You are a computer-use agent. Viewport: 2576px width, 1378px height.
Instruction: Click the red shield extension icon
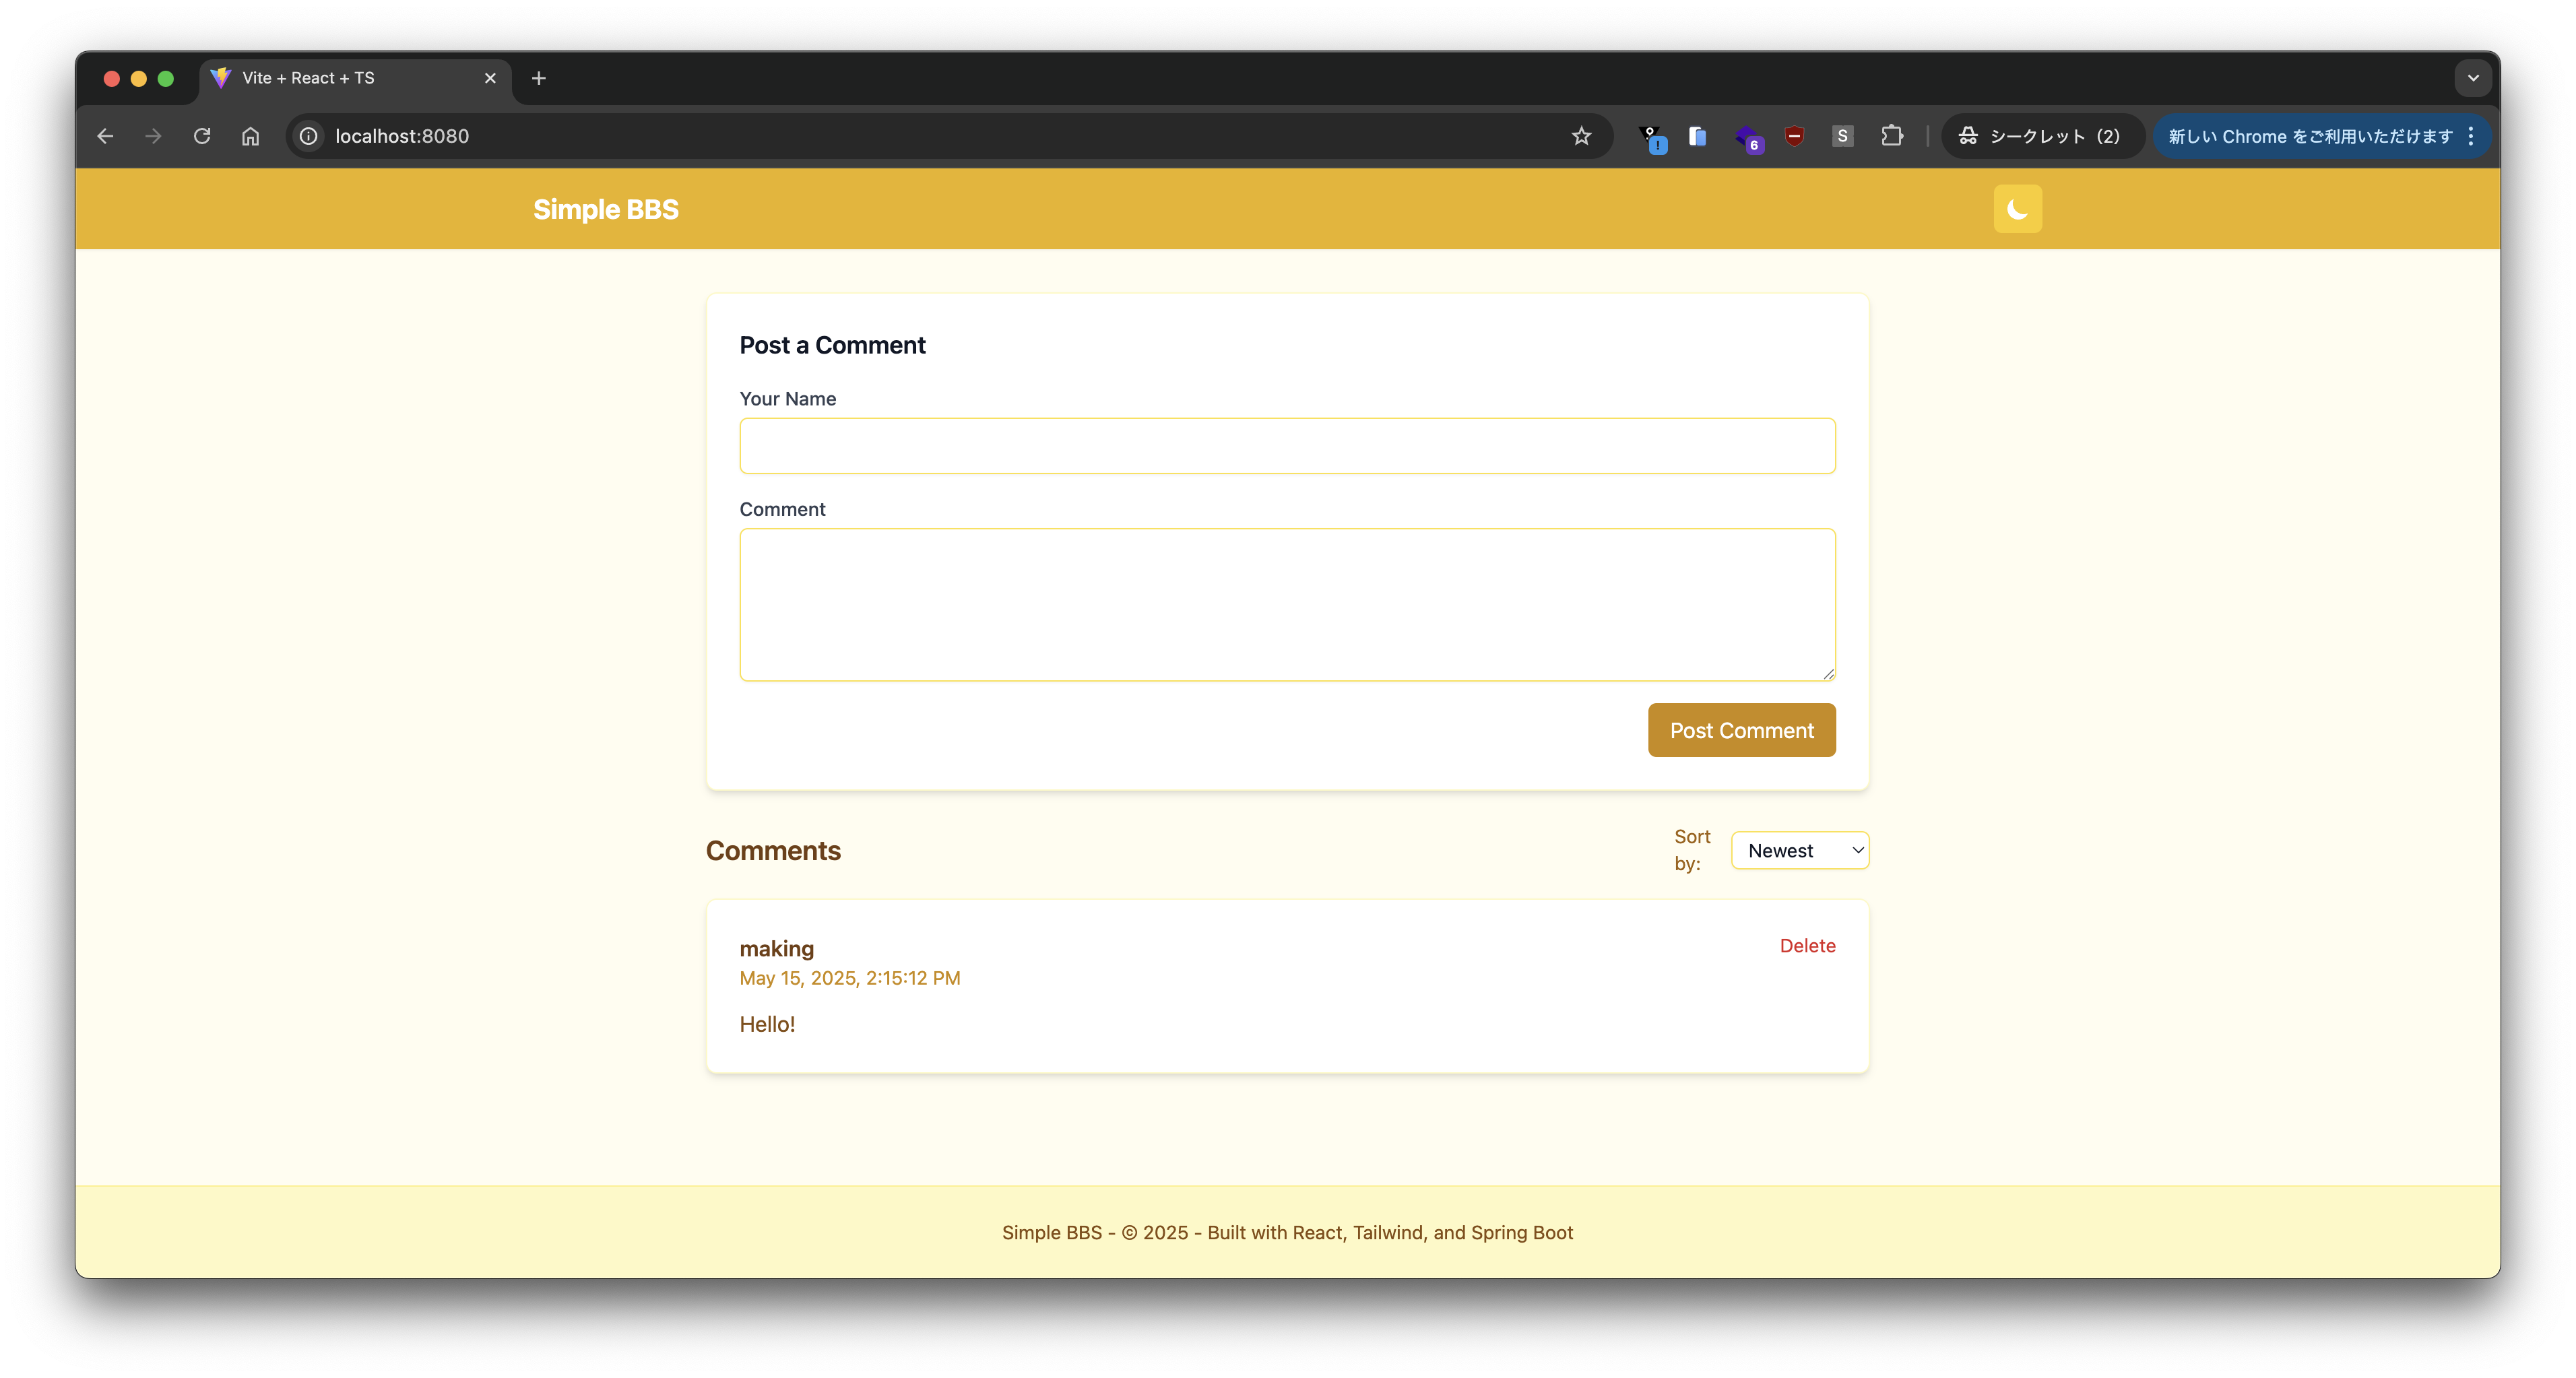point(1794,136)
